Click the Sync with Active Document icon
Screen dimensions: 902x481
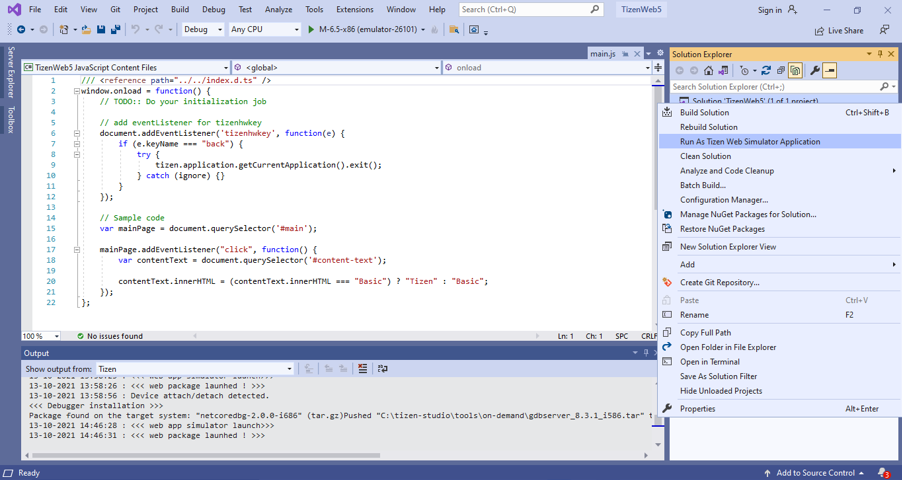(x=766, y=71)
